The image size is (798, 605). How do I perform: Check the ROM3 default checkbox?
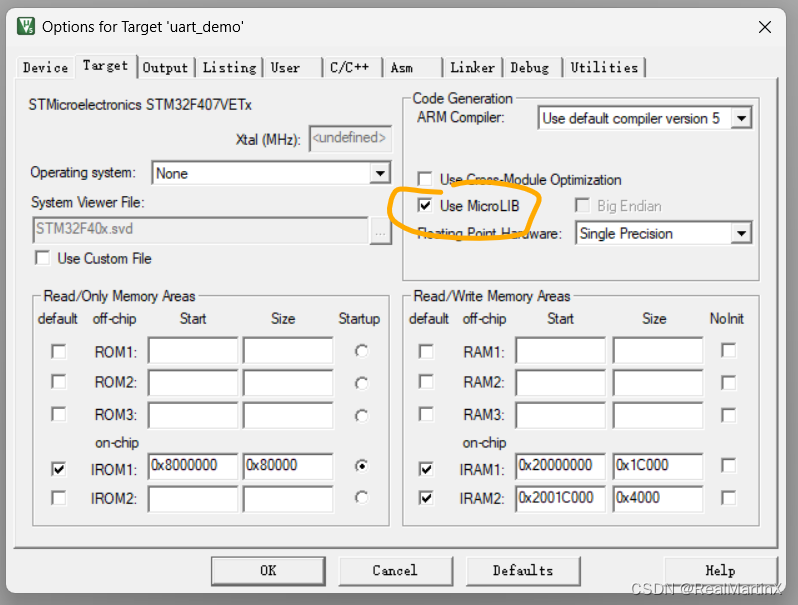[59, 414]
